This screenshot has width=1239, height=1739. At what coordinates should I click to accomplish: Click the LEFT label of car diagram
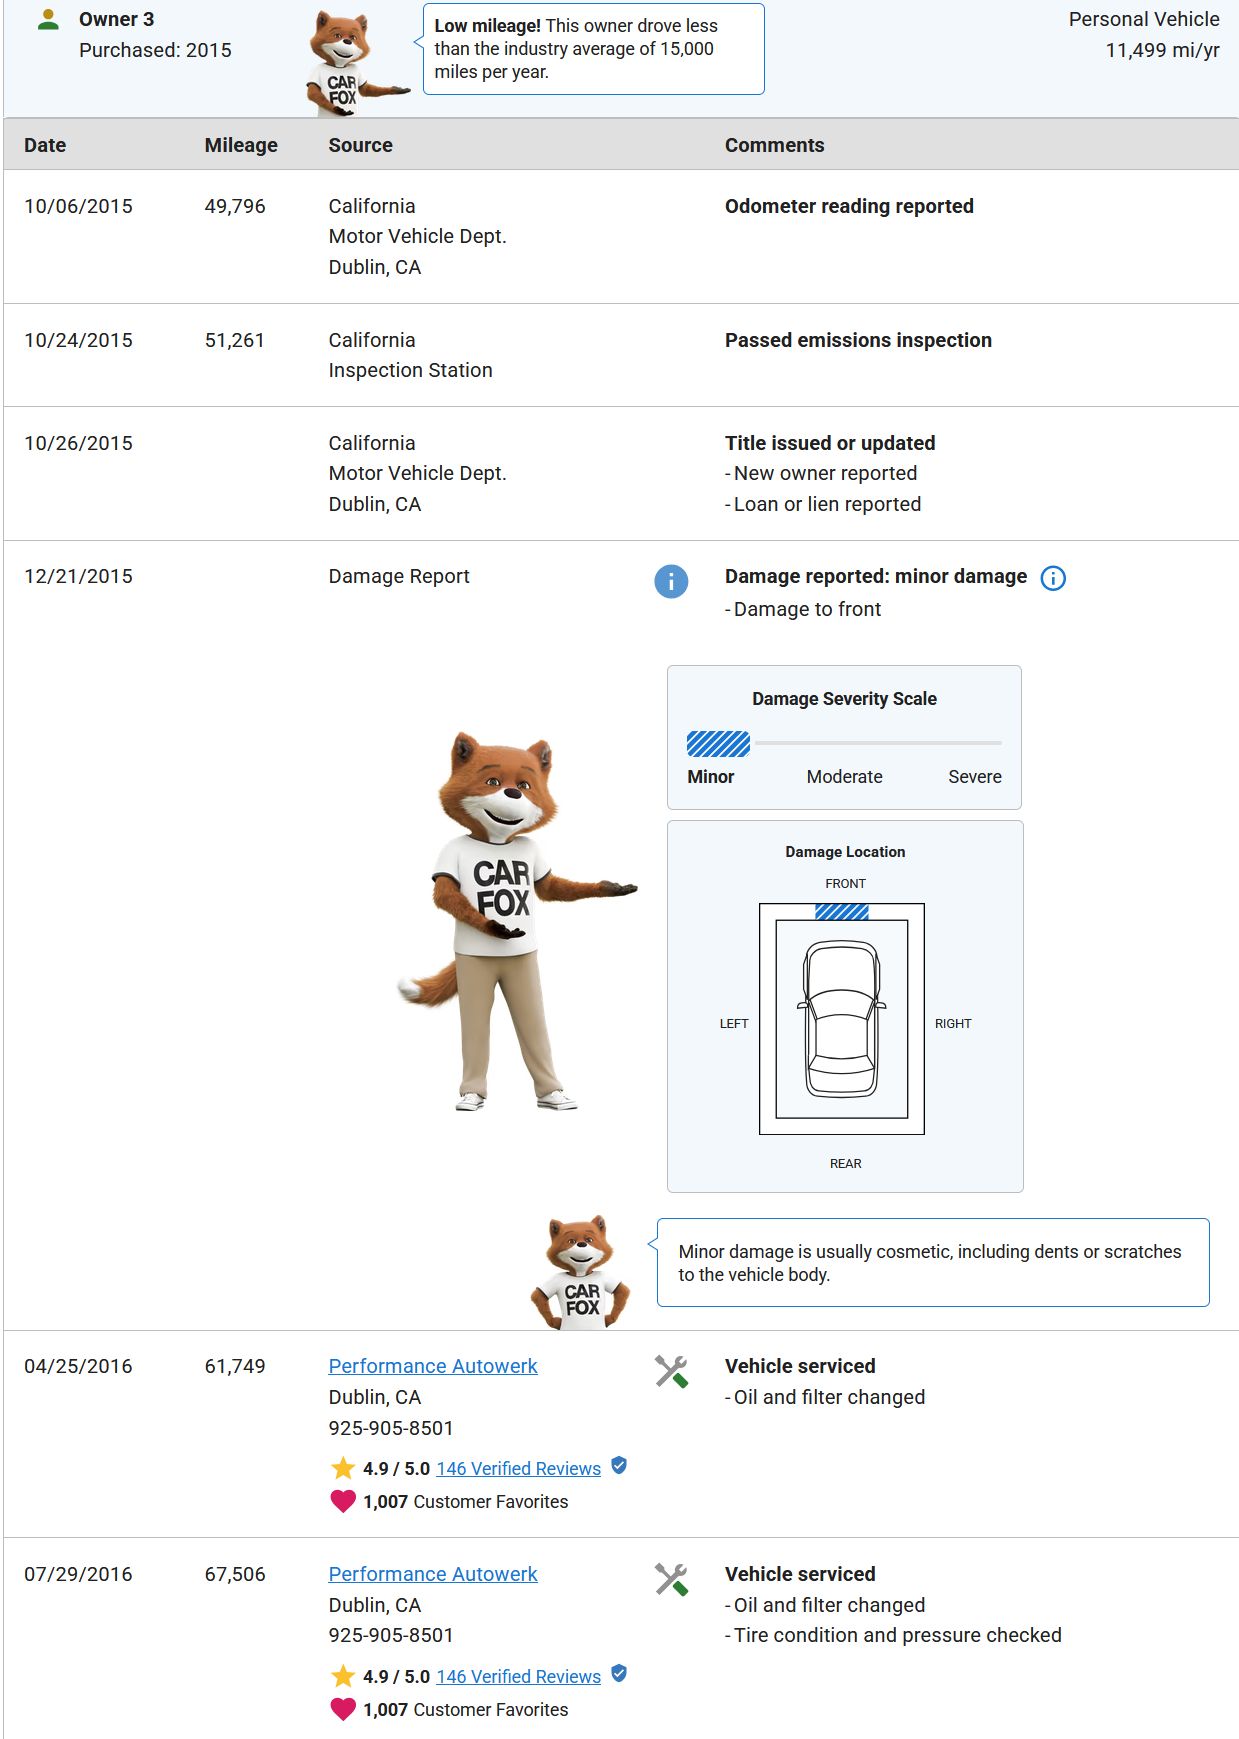pyautogui.click(x=734, y=1024)
